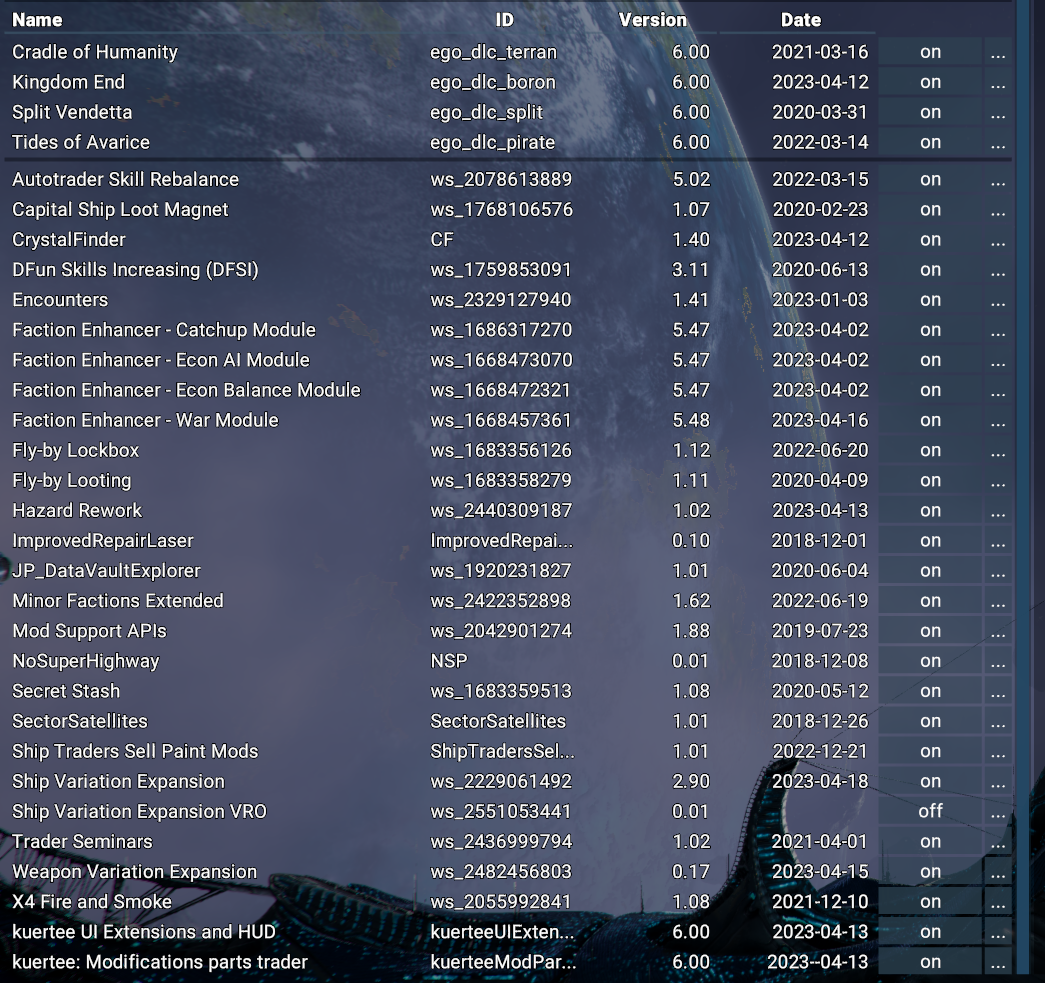This screenshot has height=983, width=1045.
Task: Toggle DFun Skills Increasing (DFSI) on/off
Action: coord(930,269)
